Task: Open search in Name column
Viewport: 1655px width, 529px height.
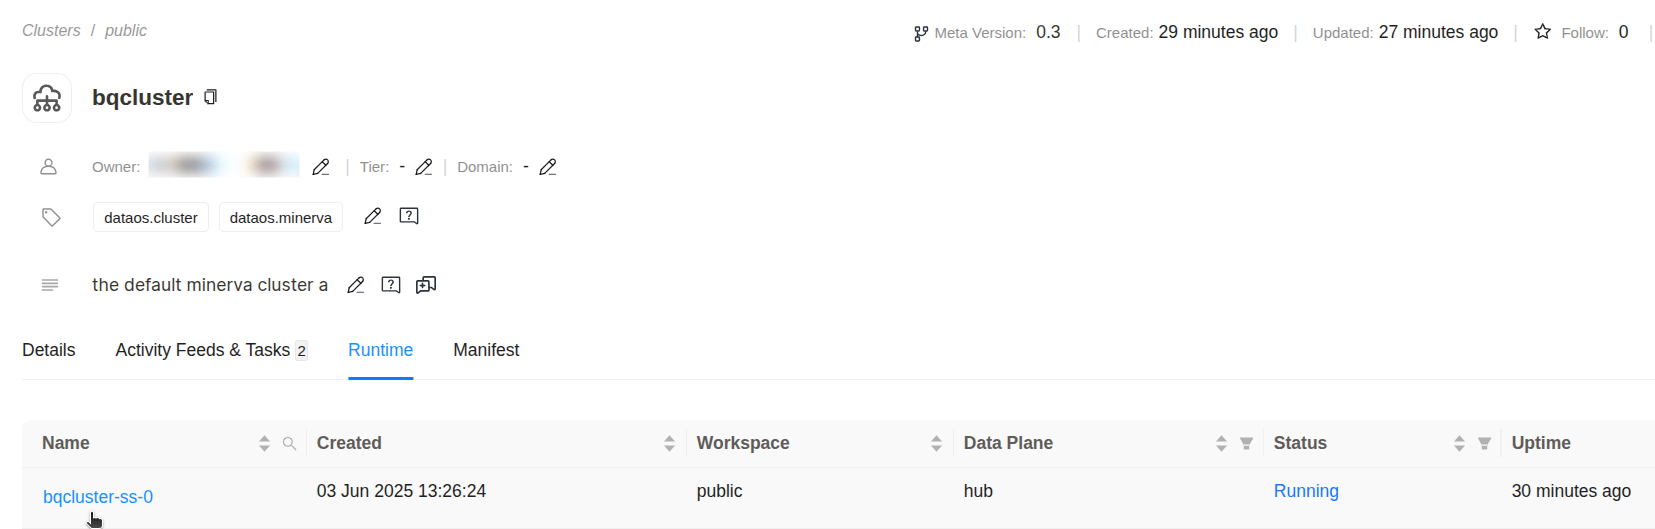Action: (x=290, y=443)
